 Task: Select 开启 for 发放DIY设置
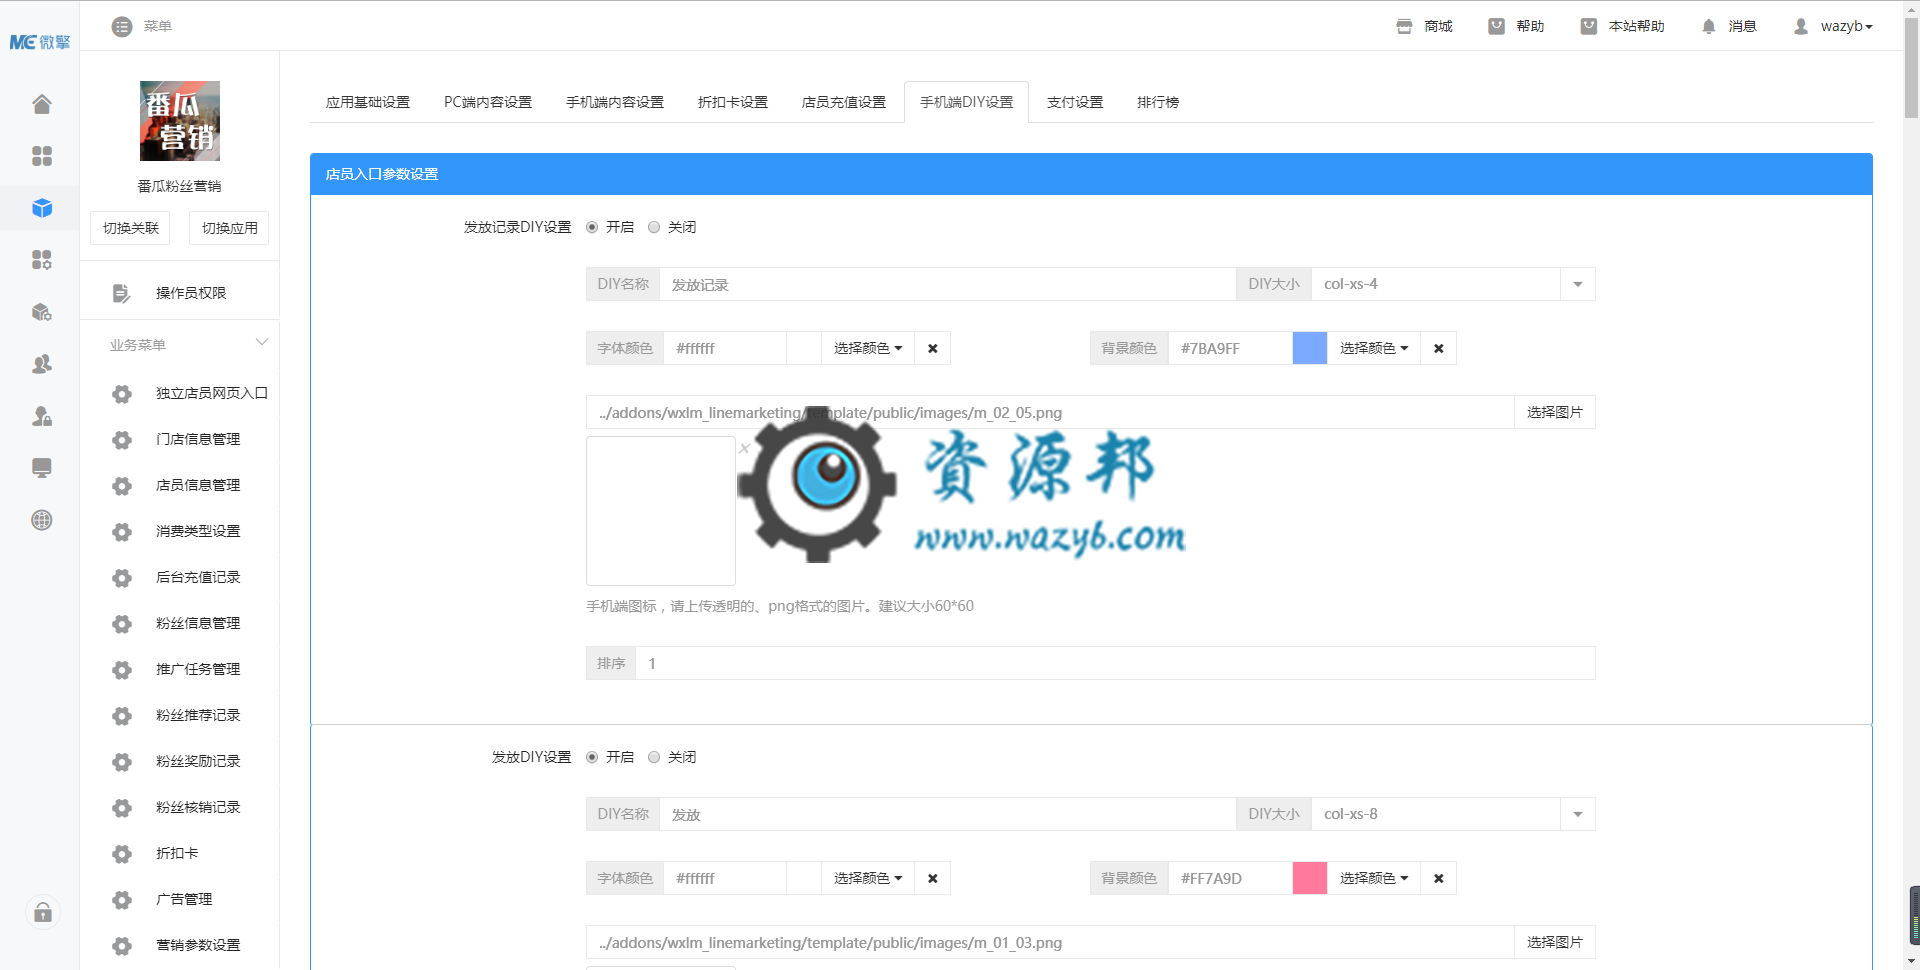coord(592,757)
